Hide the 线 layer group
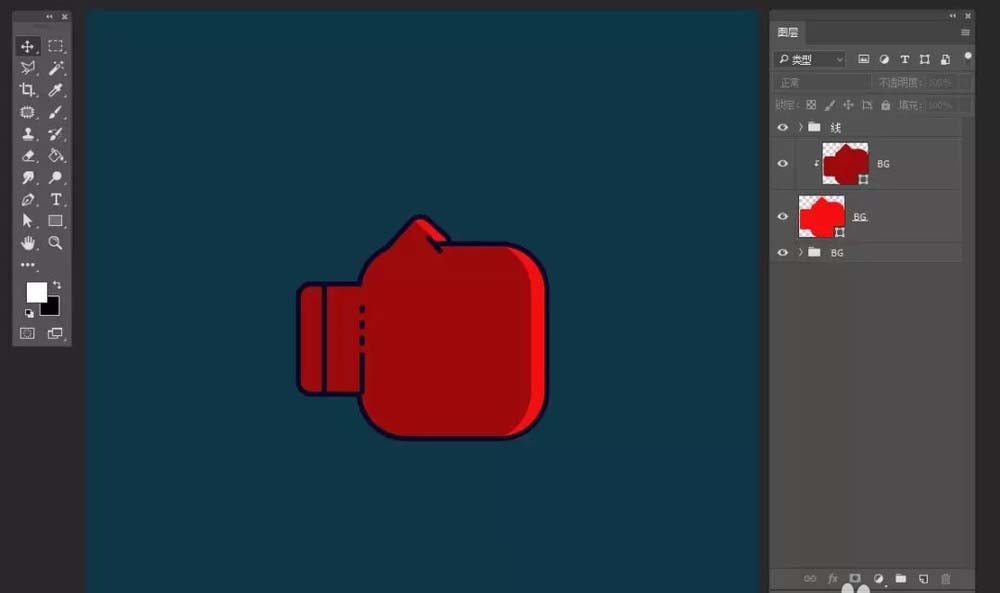 pyautogui.click(x=783, y=128)
